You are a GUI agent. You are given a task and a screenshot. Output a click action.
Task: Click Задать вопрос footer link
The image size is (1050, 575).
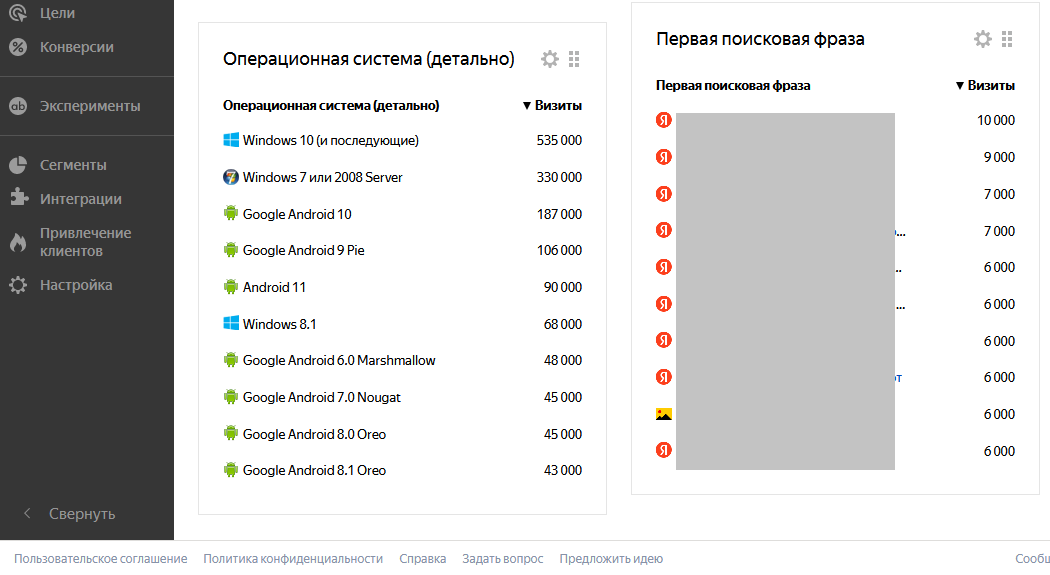point(503,558)
